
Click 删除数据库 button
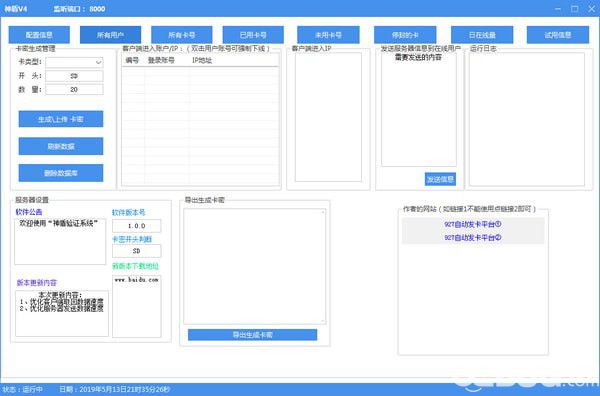pos(61,173)
